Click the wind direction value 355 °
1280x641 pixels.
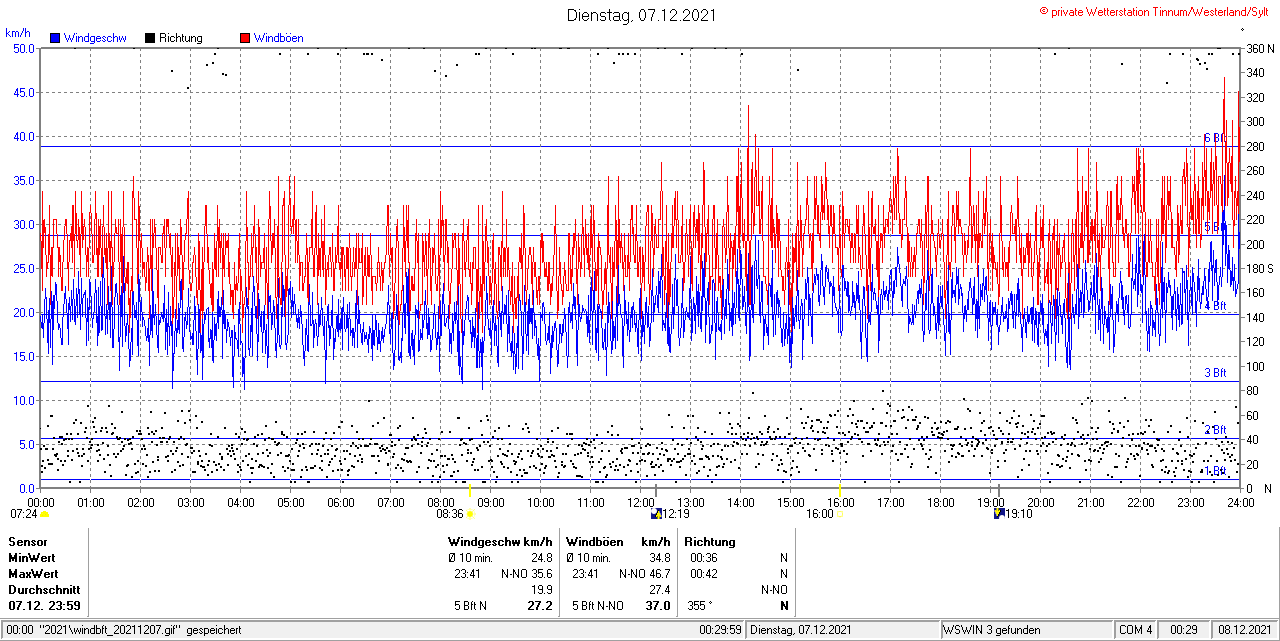pos(698,606)
